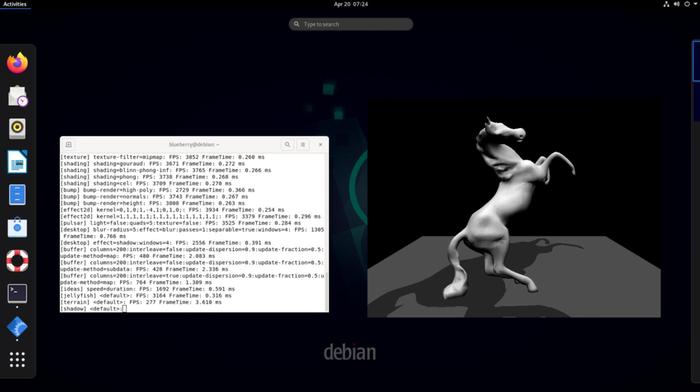This screenshot has height=392, width=700.
Task: Open Rhythmbox music player in the dock
Action: (17, 129)
